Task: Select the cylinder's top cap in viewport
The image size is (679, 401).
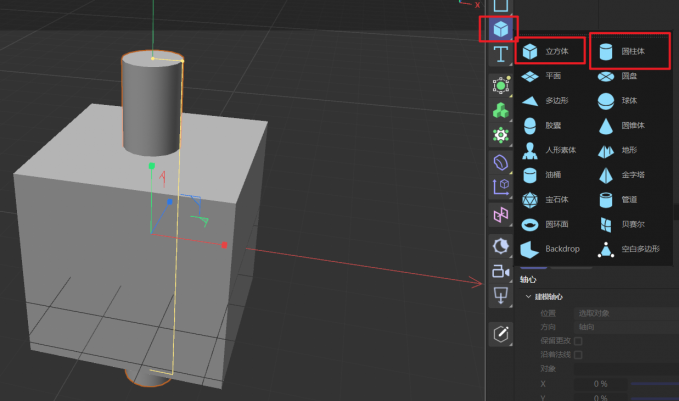Action: click(152, 58)
